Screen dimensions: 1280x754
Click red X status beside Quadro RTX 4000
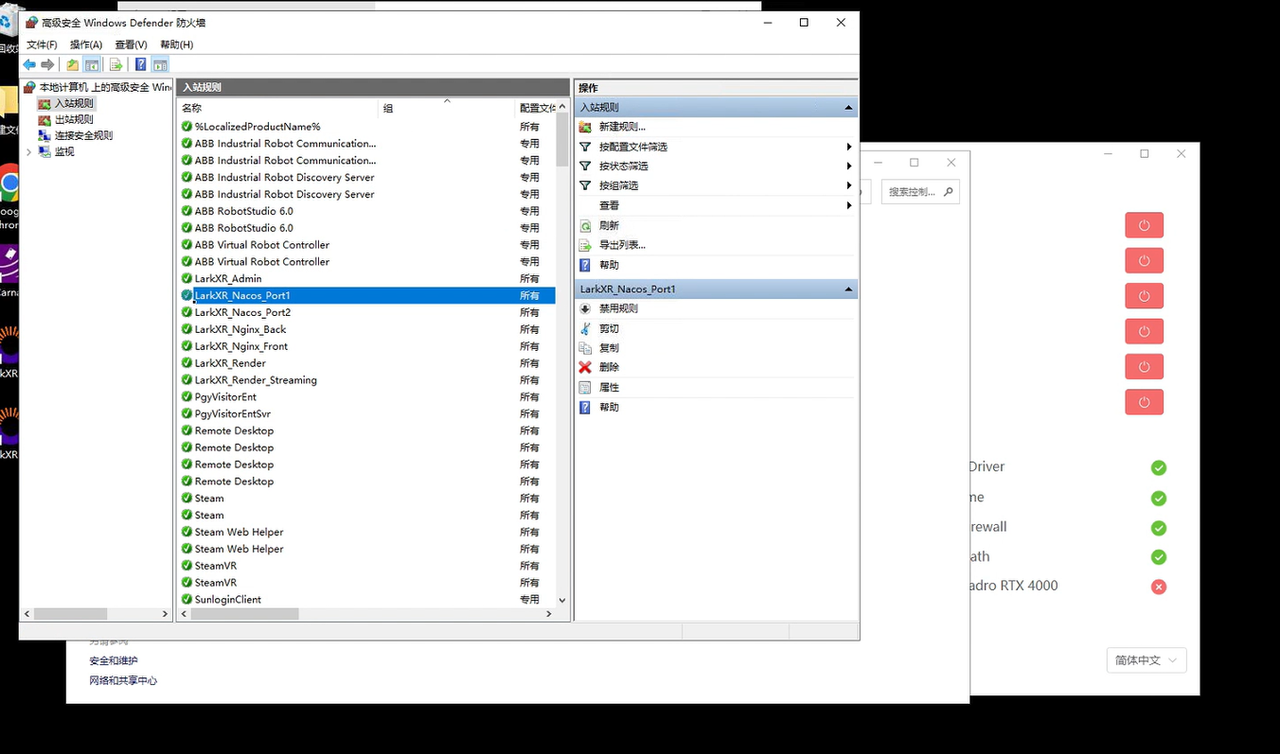(x=1158, y=586)
